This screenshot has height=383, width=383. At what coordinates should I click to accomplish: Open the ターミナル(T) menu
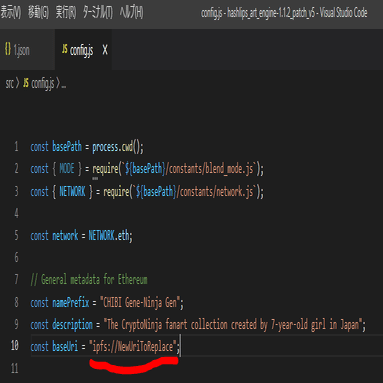point(98,13)
